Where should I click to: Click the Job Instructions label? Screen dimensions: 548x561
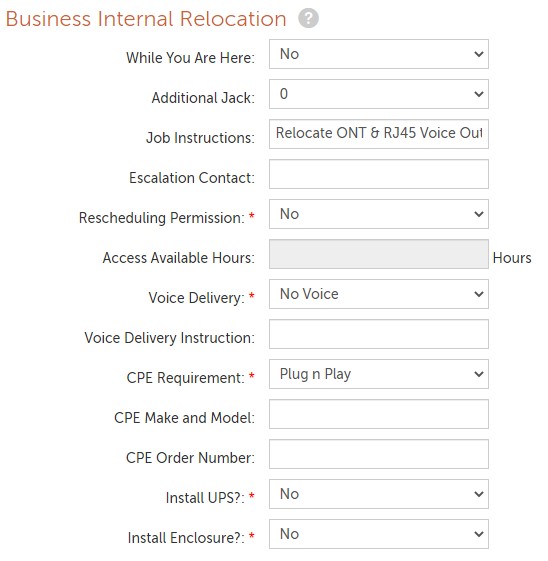(200, 138)
